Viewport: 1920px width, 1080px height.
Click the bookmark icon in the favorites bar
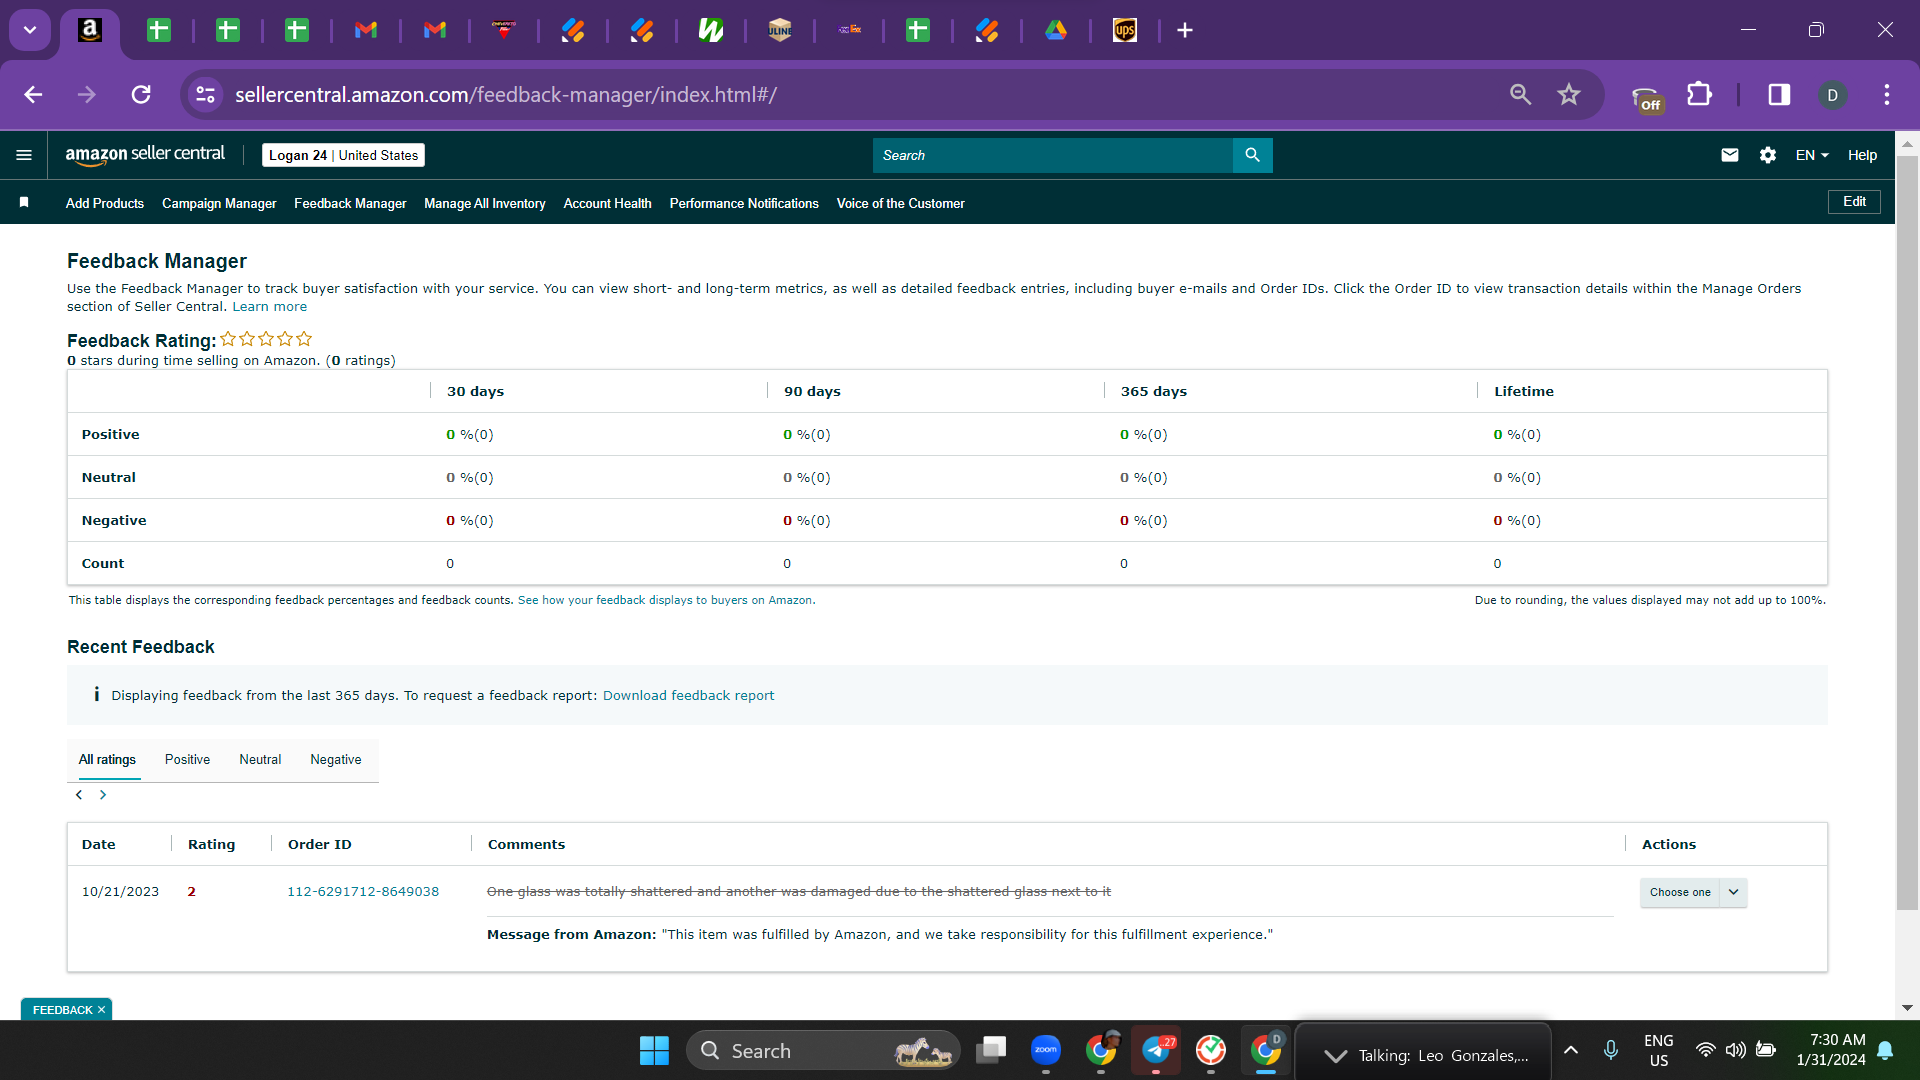pyautogui.click(x=24, y=203)
